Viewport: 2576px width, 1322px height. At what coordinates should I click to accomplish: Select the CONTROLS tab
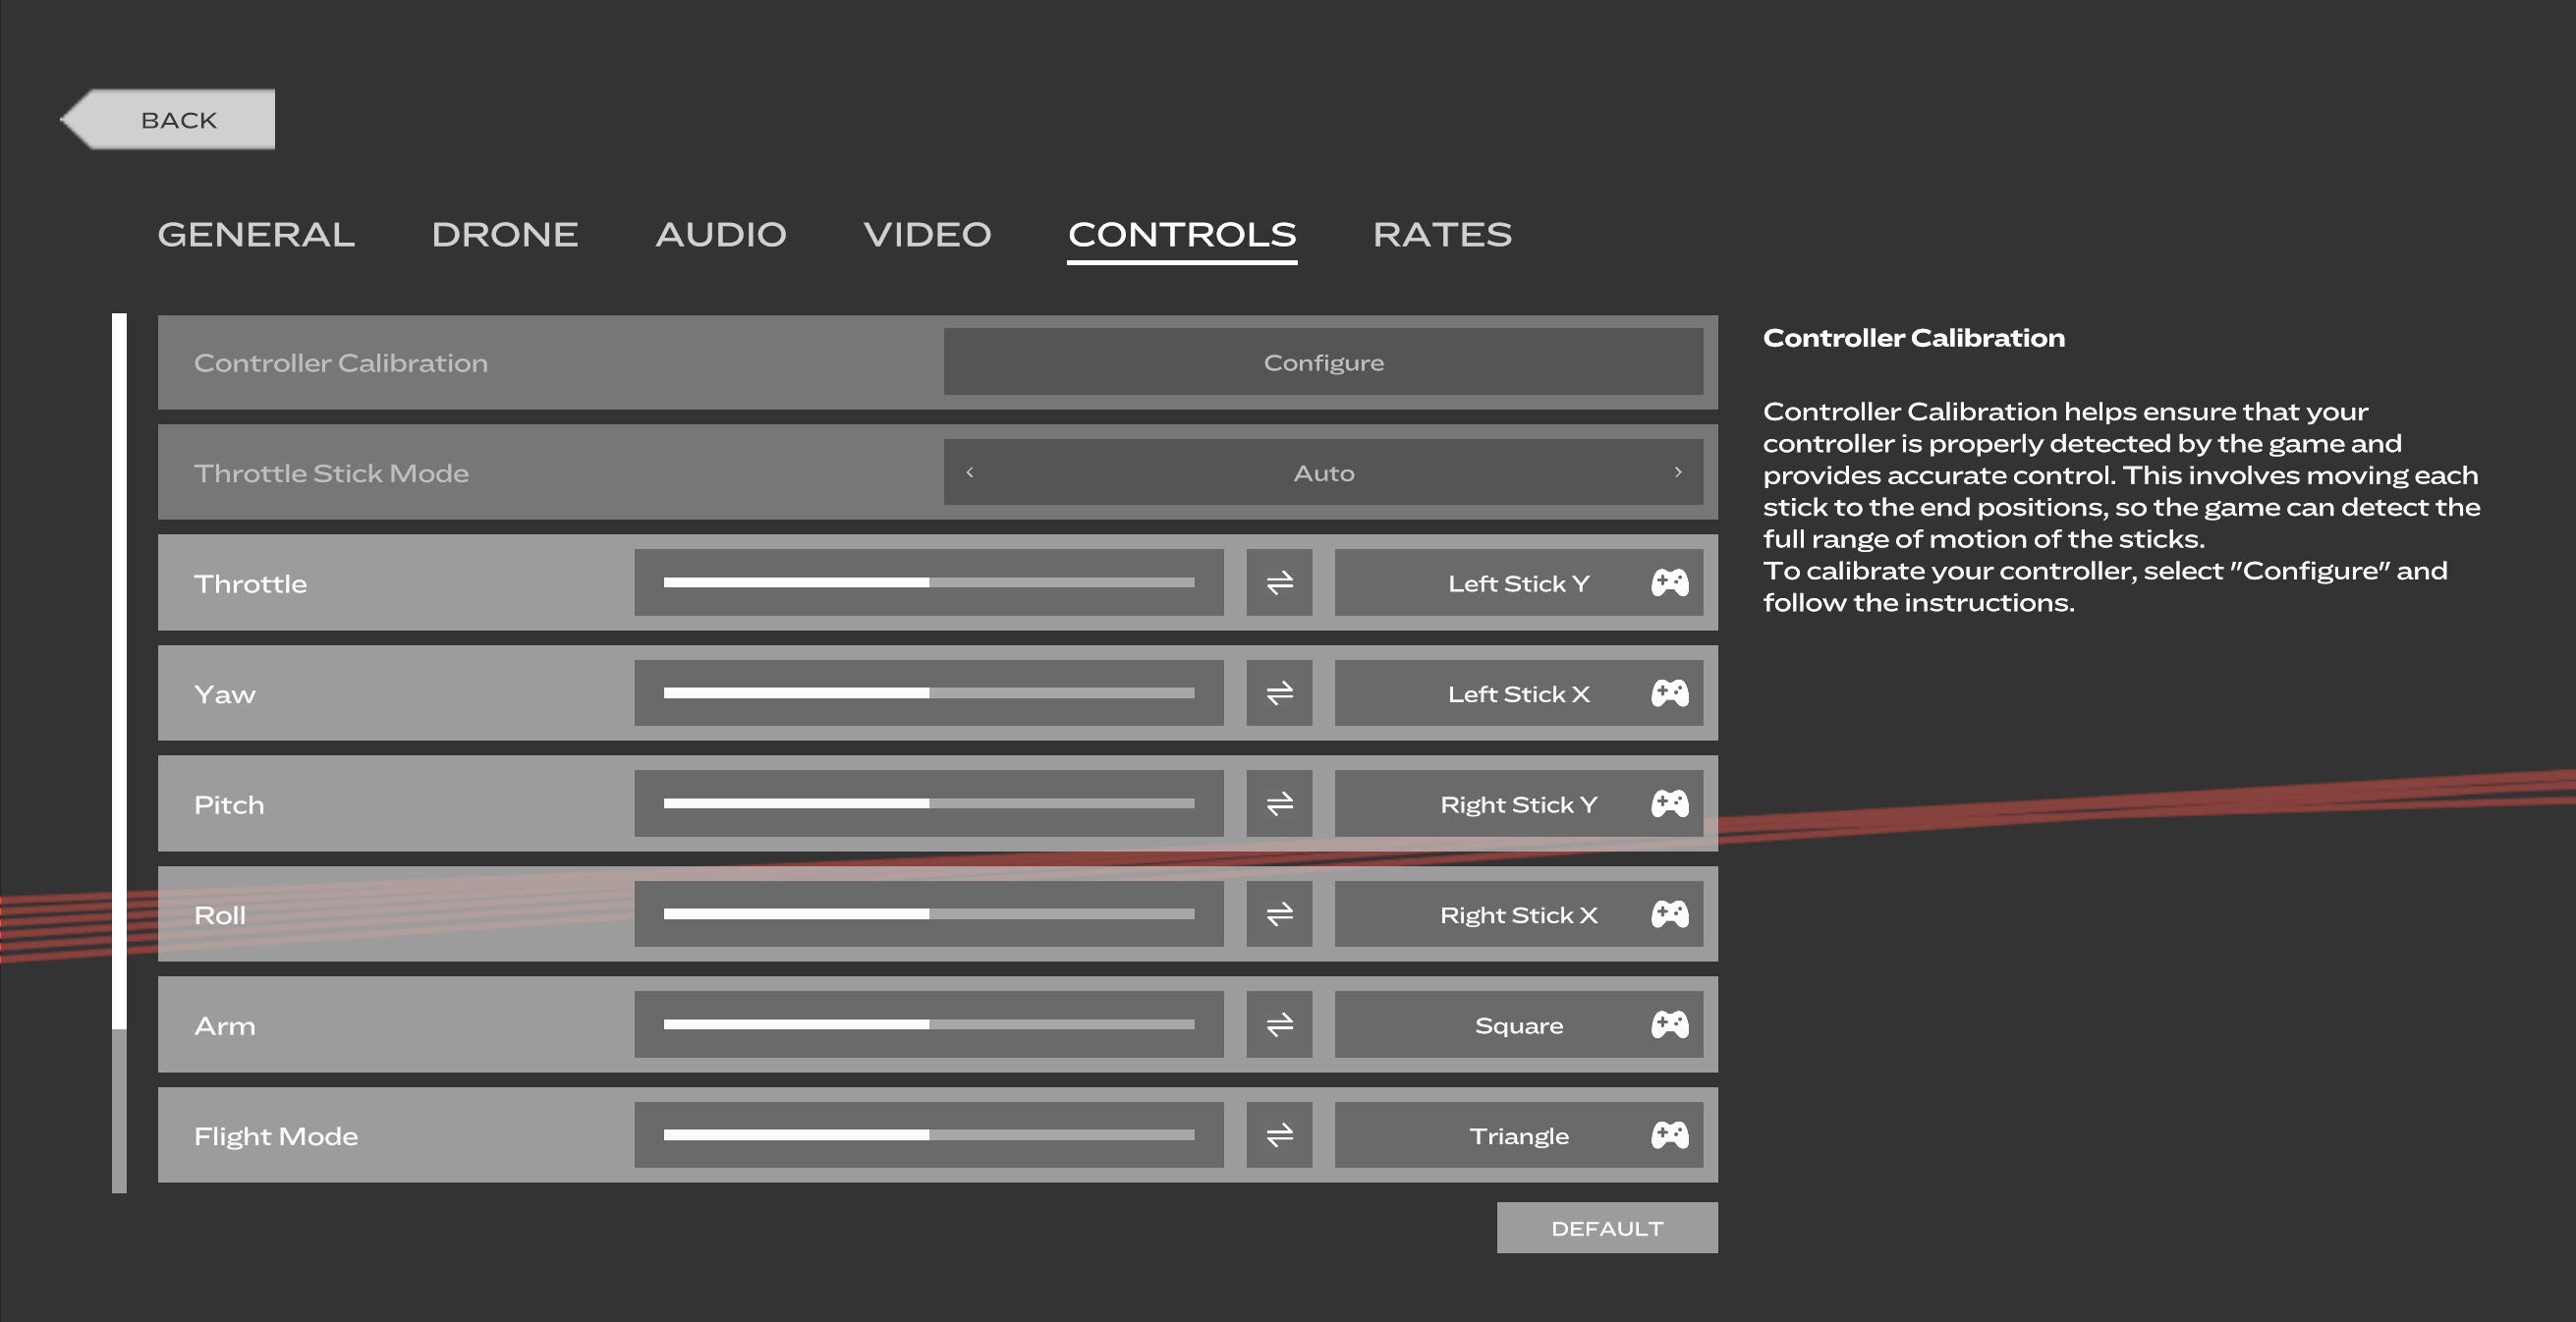pos(1182,234)
